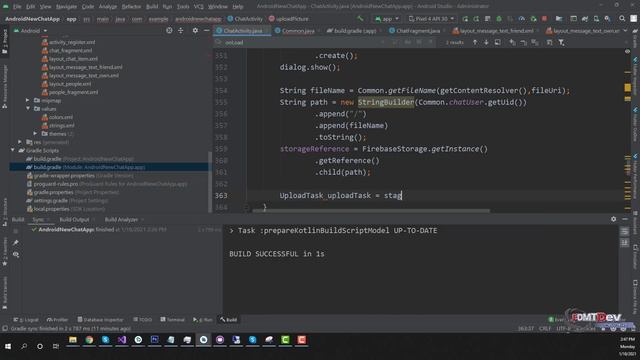
Task: Switch to the Common.java tab
Action: coord(298,31)
